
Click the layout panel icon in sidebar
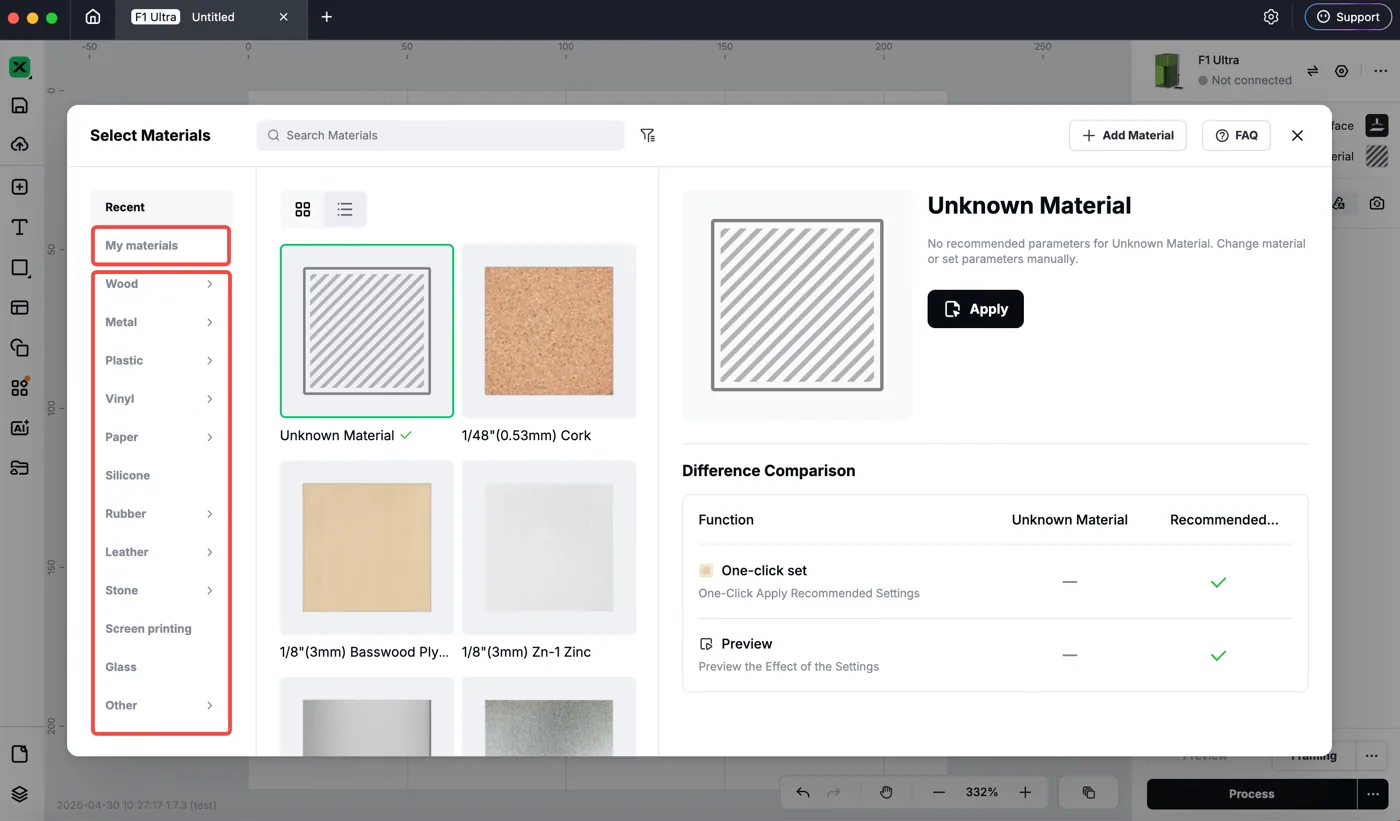click(x=19, y=308)
